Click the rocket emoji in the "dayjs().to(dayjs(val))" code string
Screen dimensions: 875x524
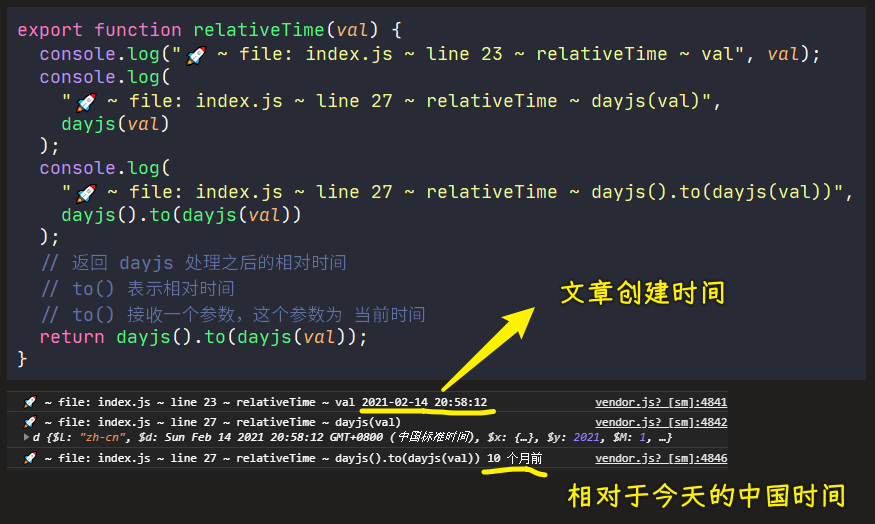tap(86, 193)
